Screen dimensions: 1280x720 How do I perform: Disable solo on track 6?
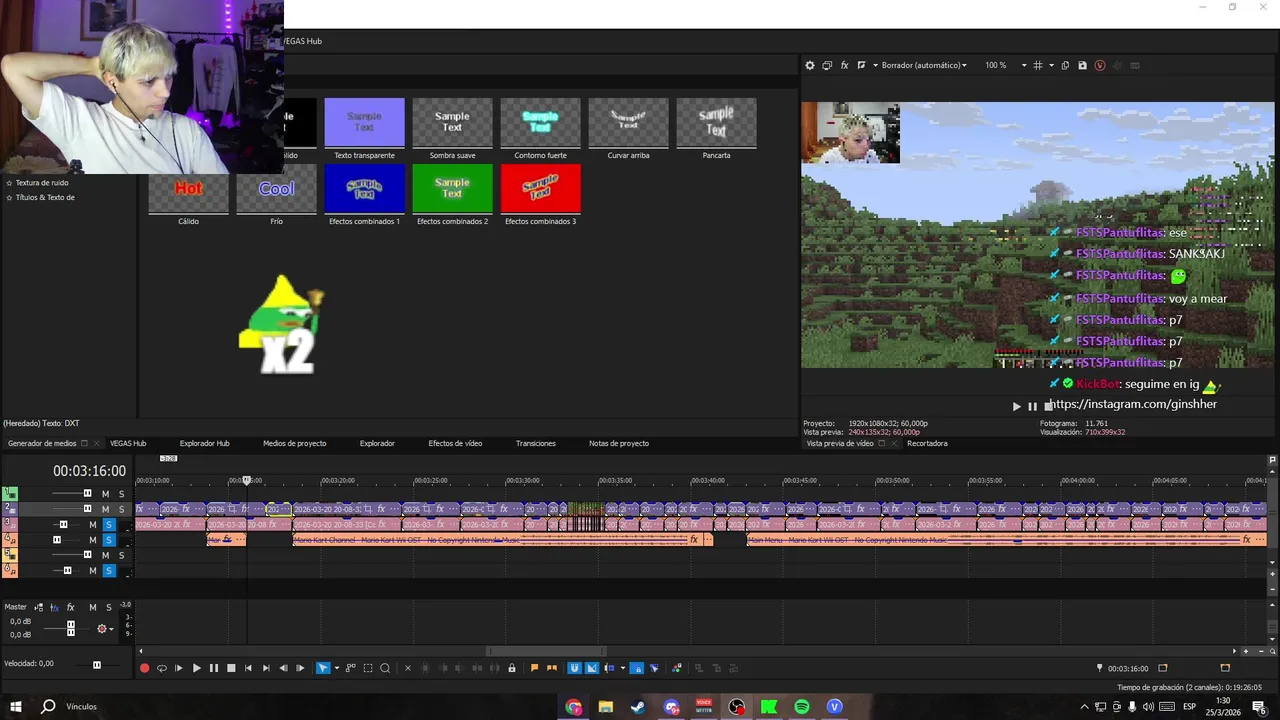[x=109, y=571]
